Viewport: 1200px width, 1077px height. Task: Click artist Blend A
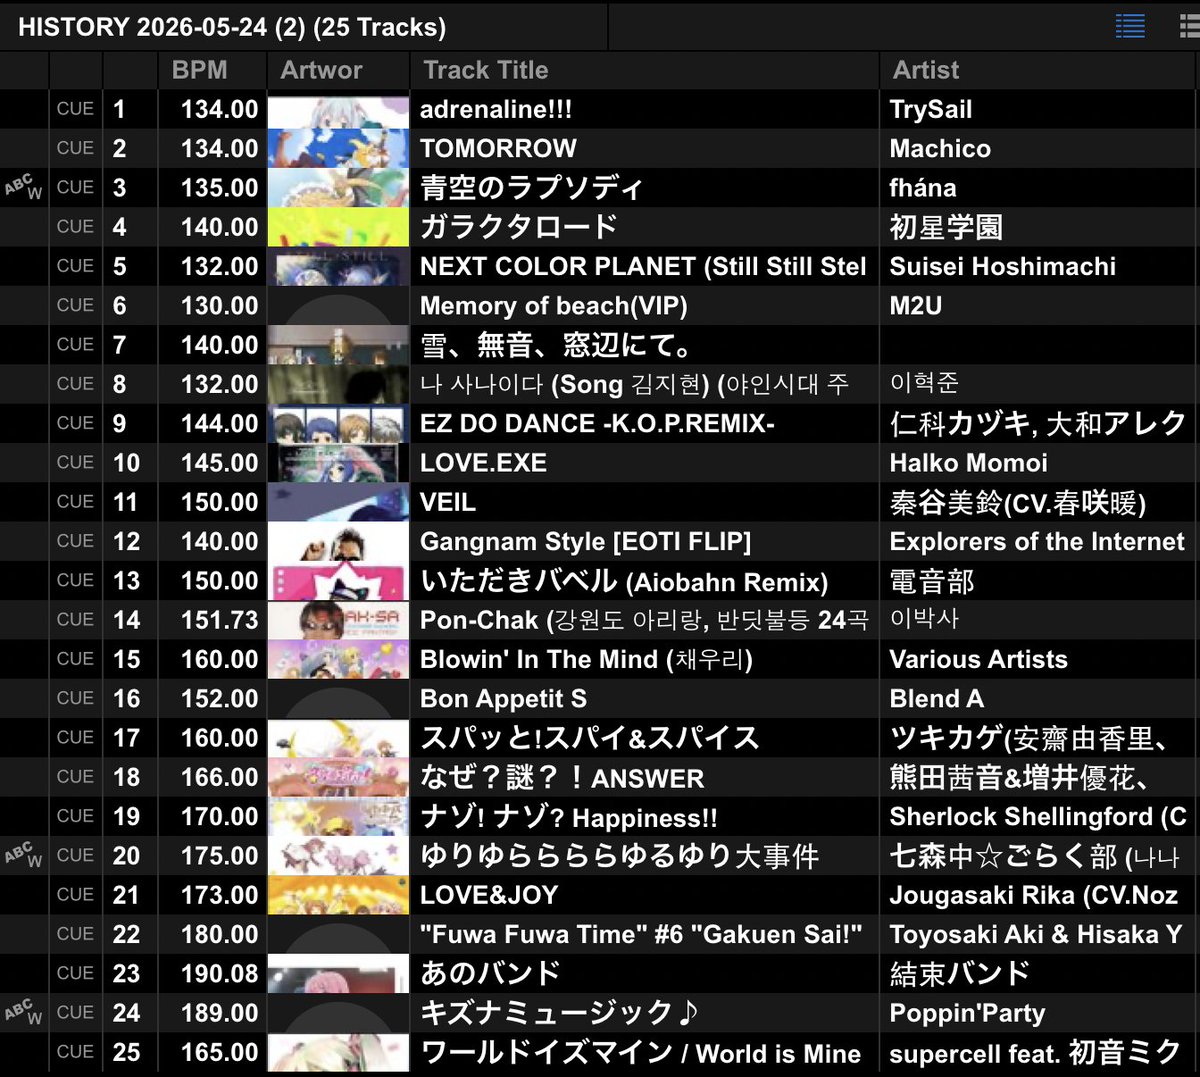tap(937, 698)
